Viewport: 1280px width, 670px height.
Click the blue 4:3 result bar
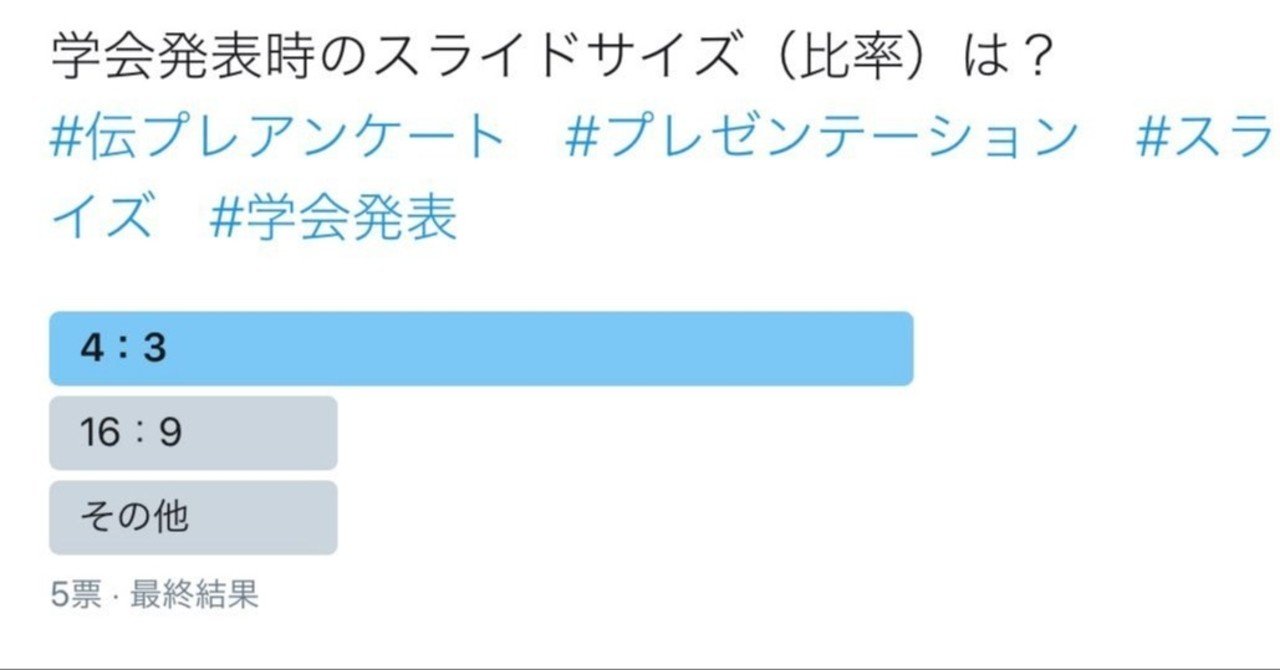point(480,347)
